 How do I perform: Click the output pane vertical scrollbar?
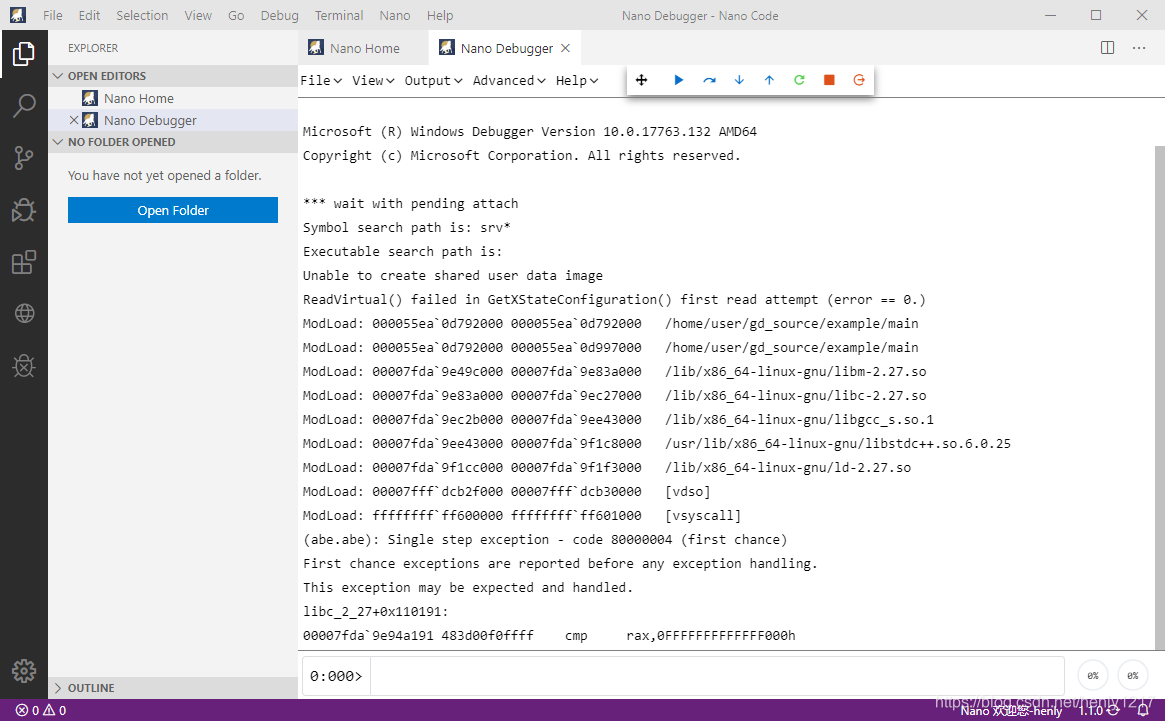click(x=1160, y=397)
